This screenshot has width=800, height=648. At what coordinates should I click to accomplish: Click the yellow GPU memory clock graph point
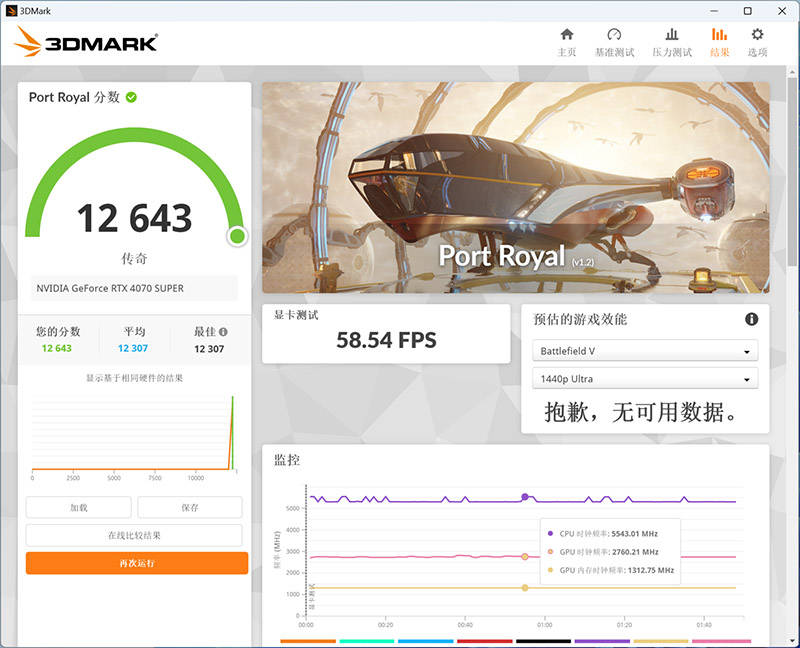click(x=525, y=588)
